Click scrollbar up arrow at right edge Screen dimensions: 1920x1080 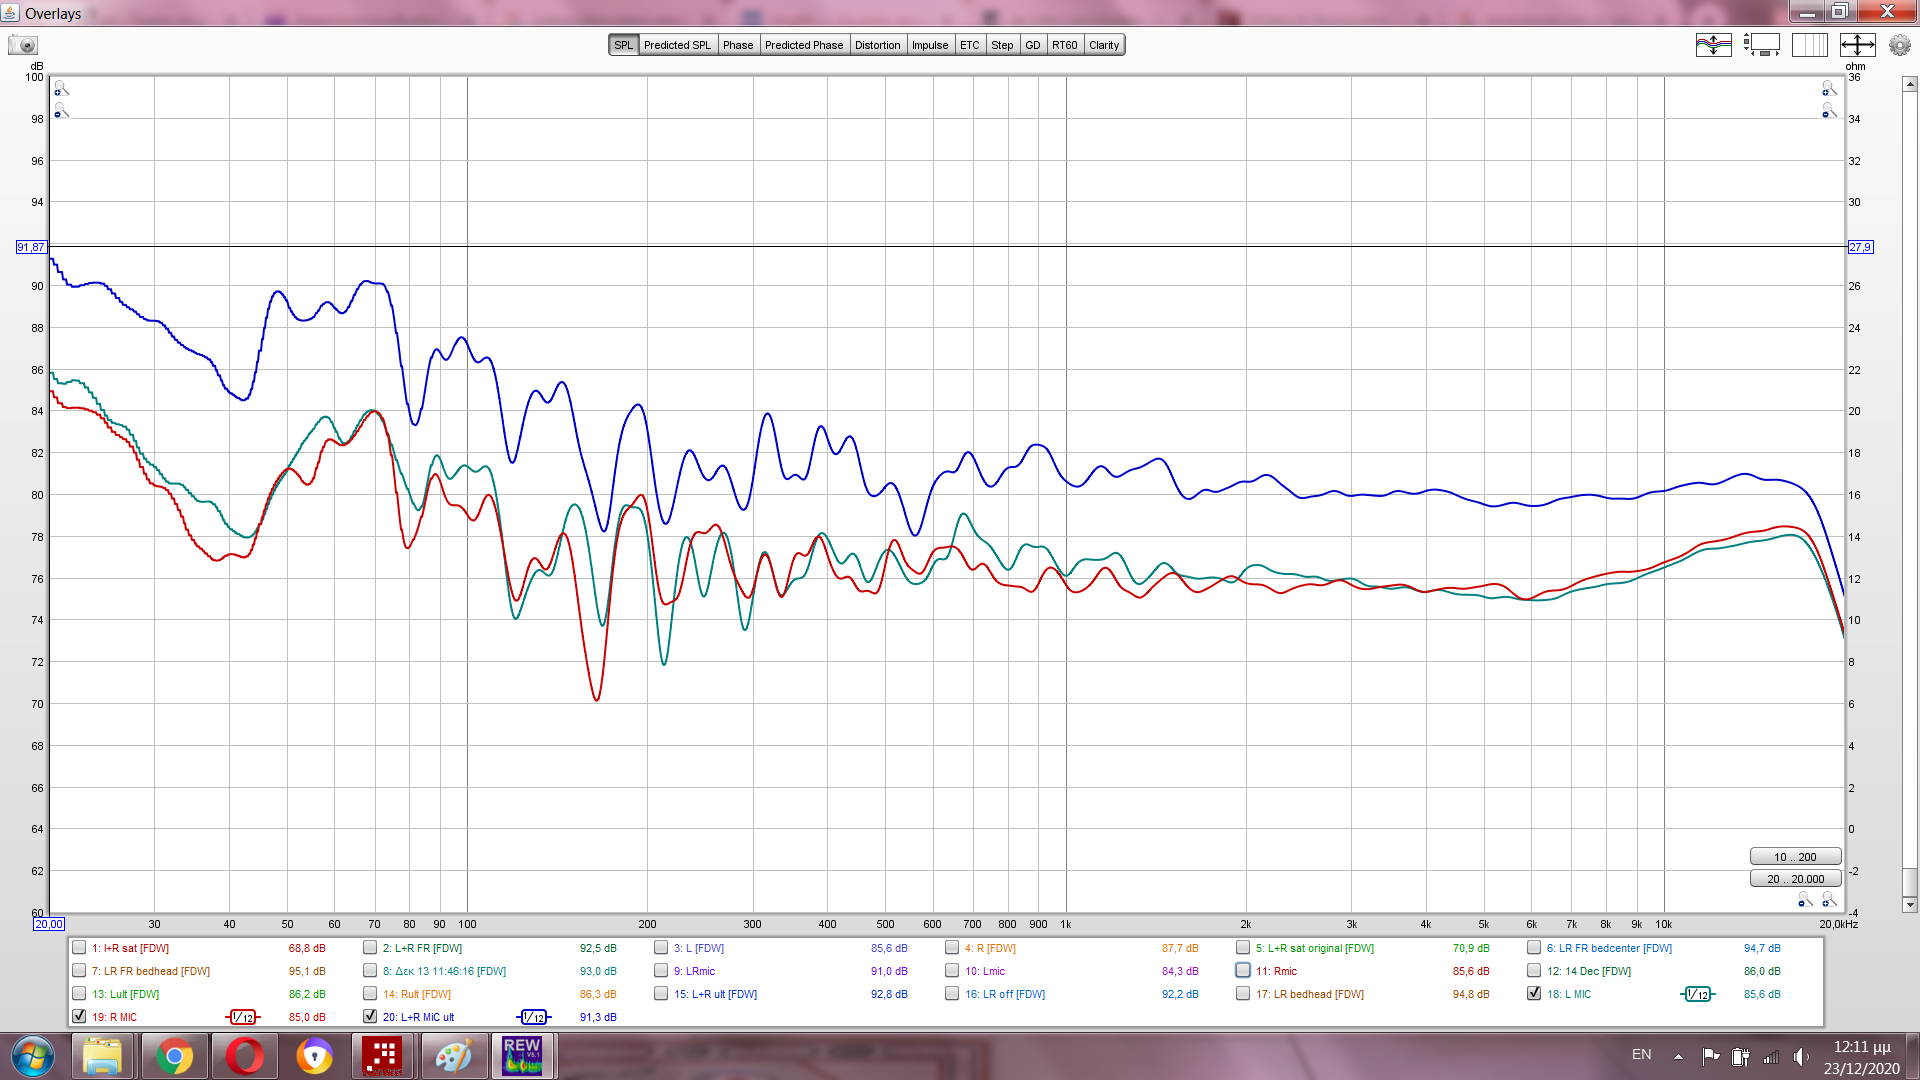coord(1910,85)
